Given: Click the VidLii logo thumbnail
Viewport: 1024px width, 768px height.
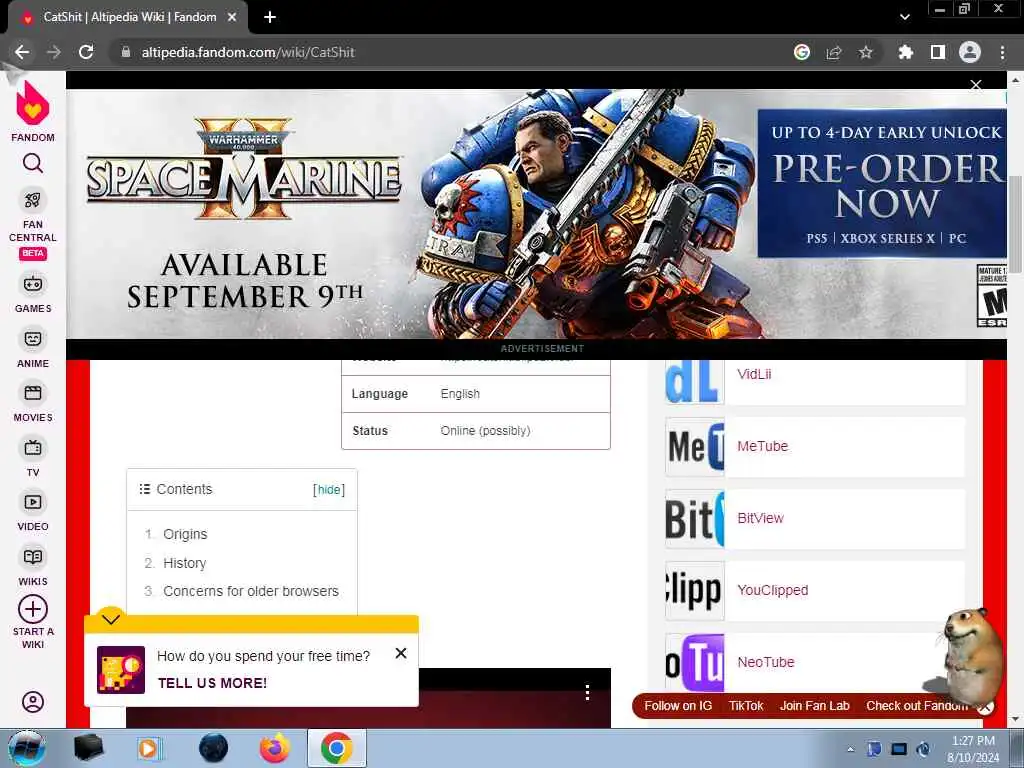Looking at the screenshot, I should pos(695,381).
